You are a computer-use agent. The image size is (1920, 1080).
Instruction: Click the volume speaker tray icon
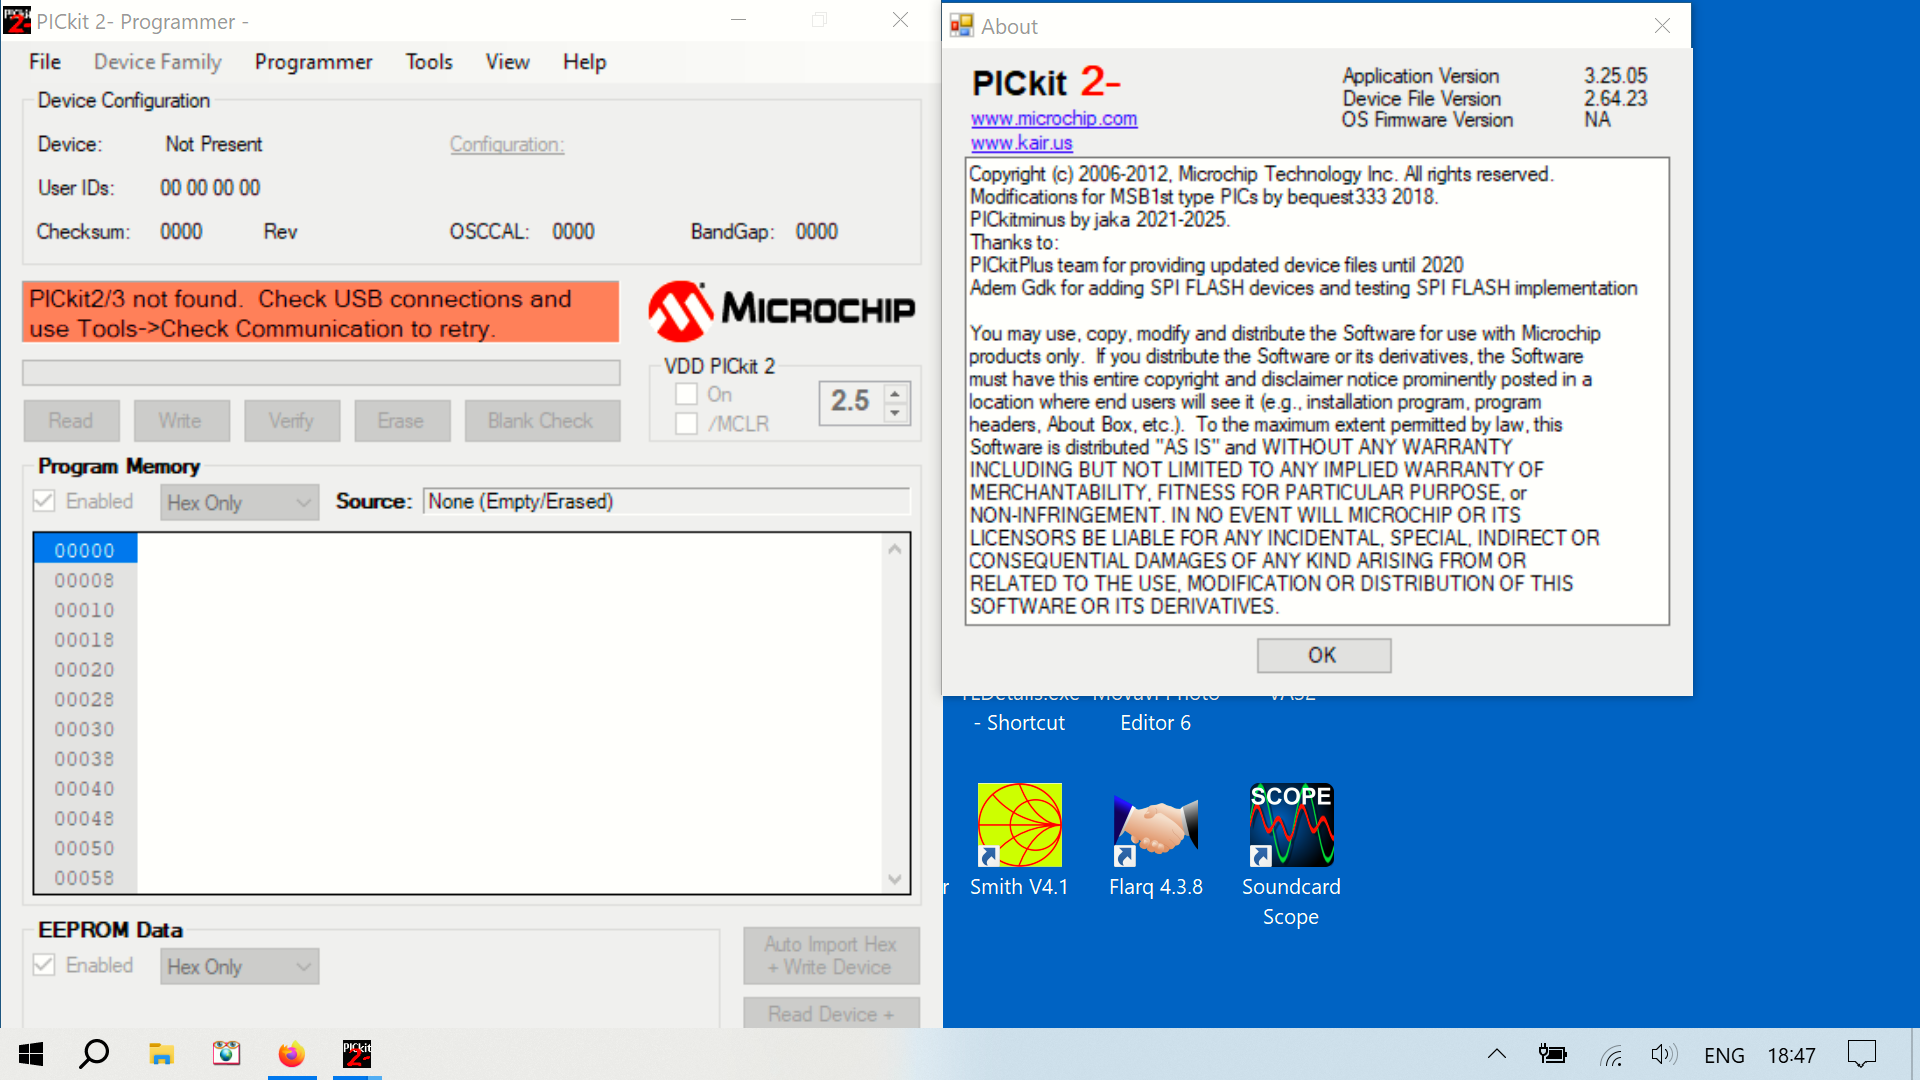[x=1664, y=1054]
